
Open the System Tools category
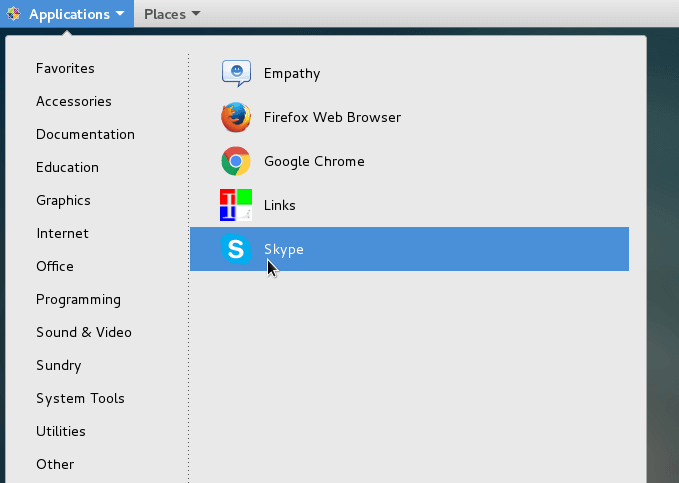click(80, 398)
